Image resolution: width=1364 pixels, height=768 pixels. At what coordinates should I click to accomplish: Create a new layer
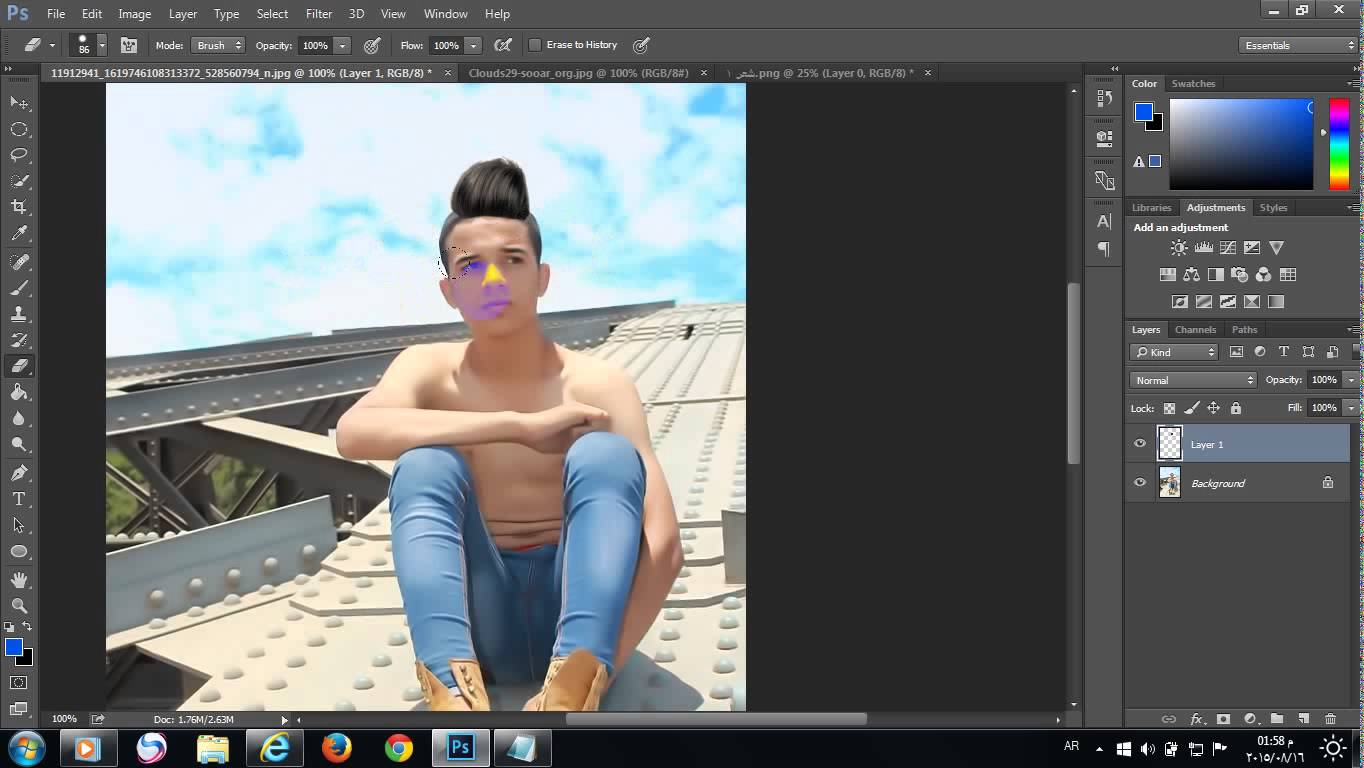pos(1303,719)
